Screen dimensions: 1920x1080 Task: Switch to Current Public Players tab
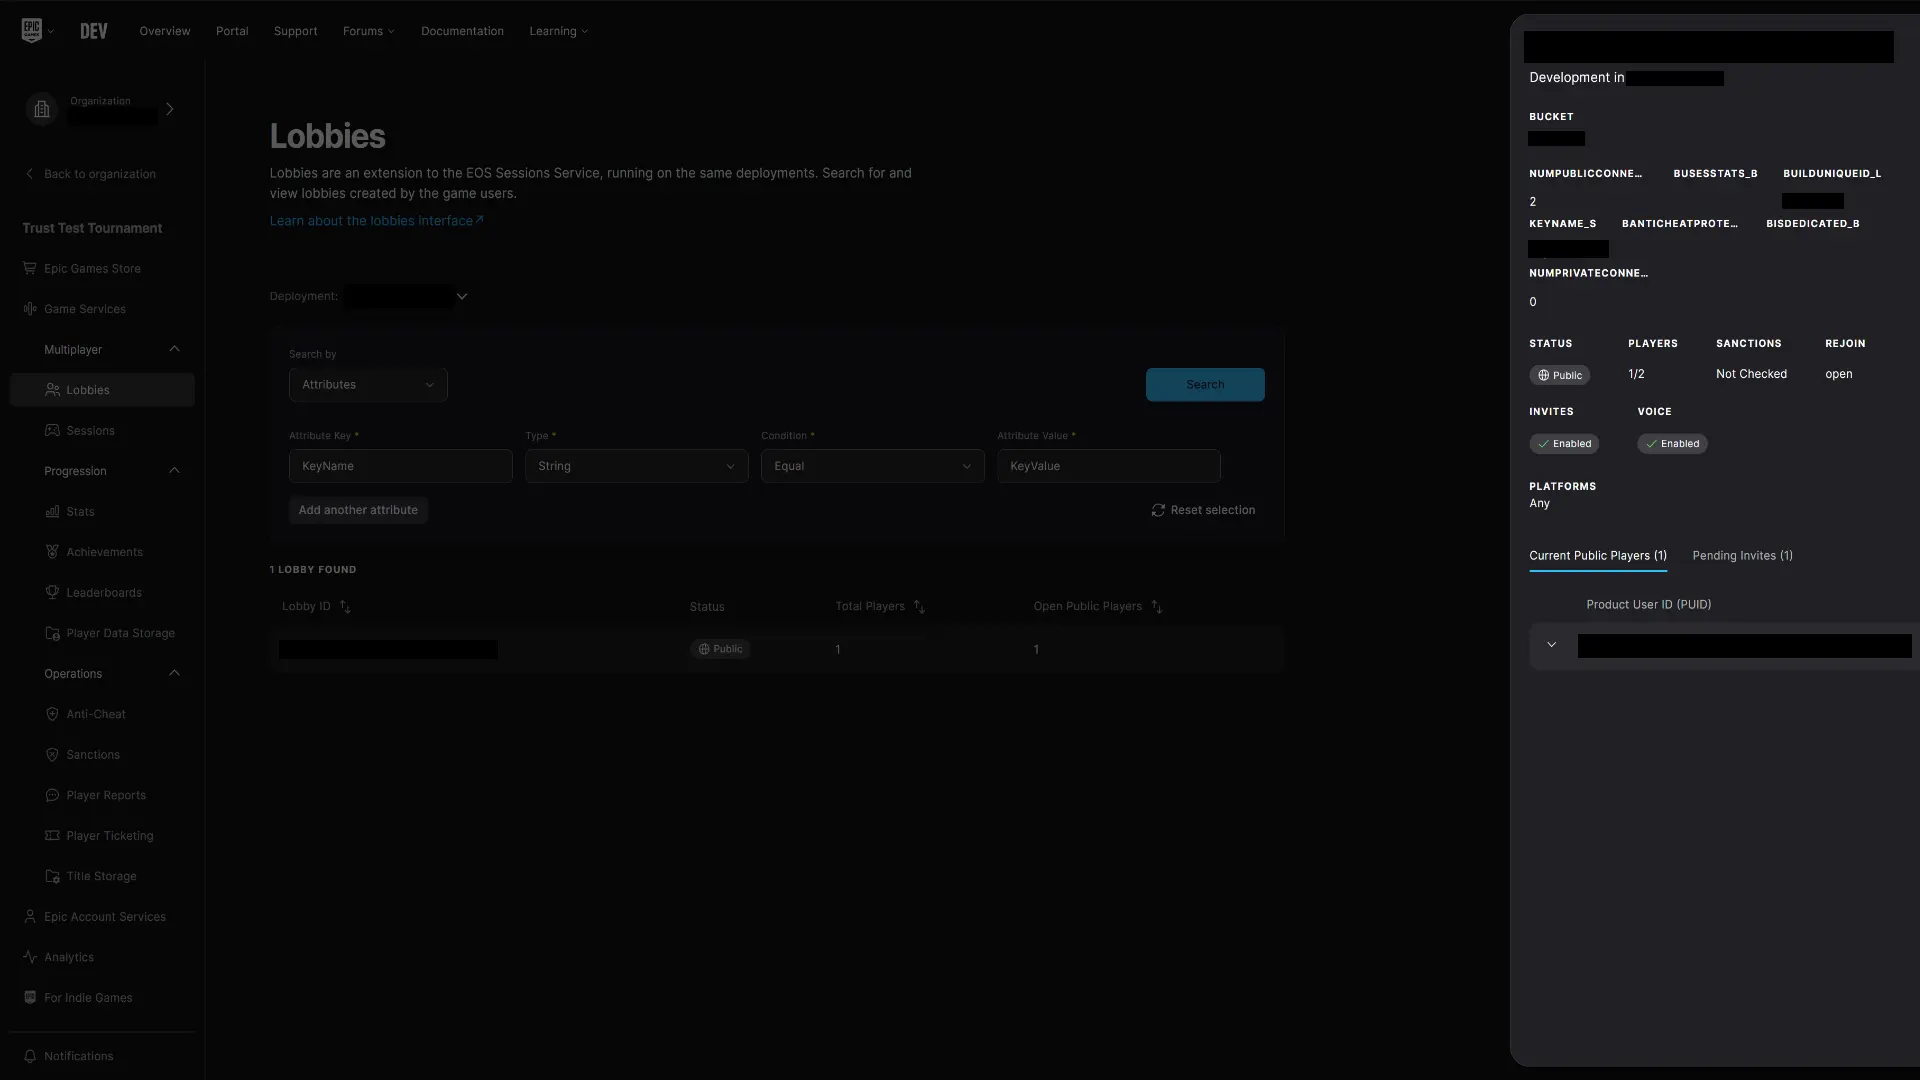click(1598, 556)
